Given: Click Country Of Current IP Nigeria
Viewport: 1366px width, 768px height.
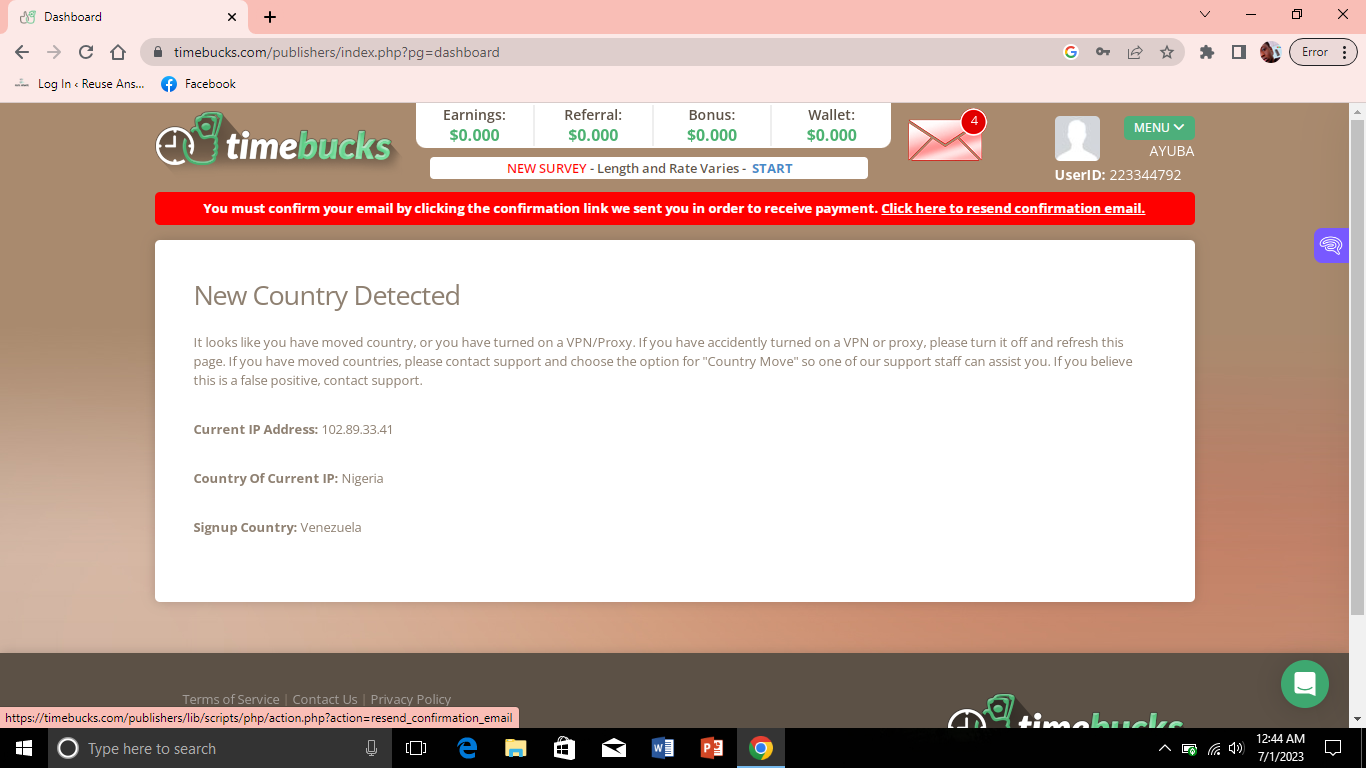Looking at the screenshot, I should click(x=288, y=478).
